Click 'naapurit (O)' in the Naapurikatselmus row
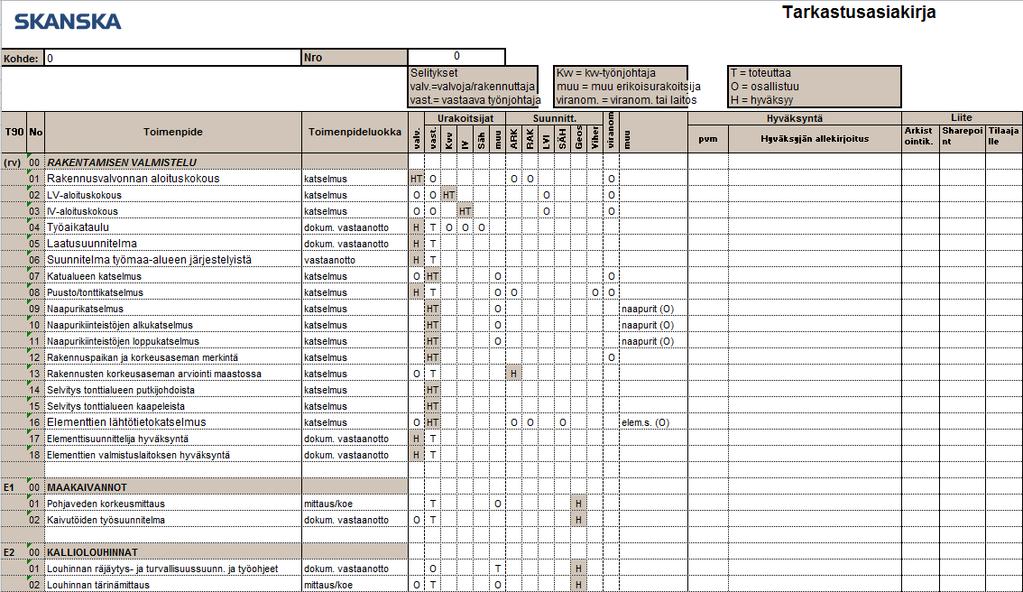This screenshot has width=1023, height=592. (x=647, y=309)
